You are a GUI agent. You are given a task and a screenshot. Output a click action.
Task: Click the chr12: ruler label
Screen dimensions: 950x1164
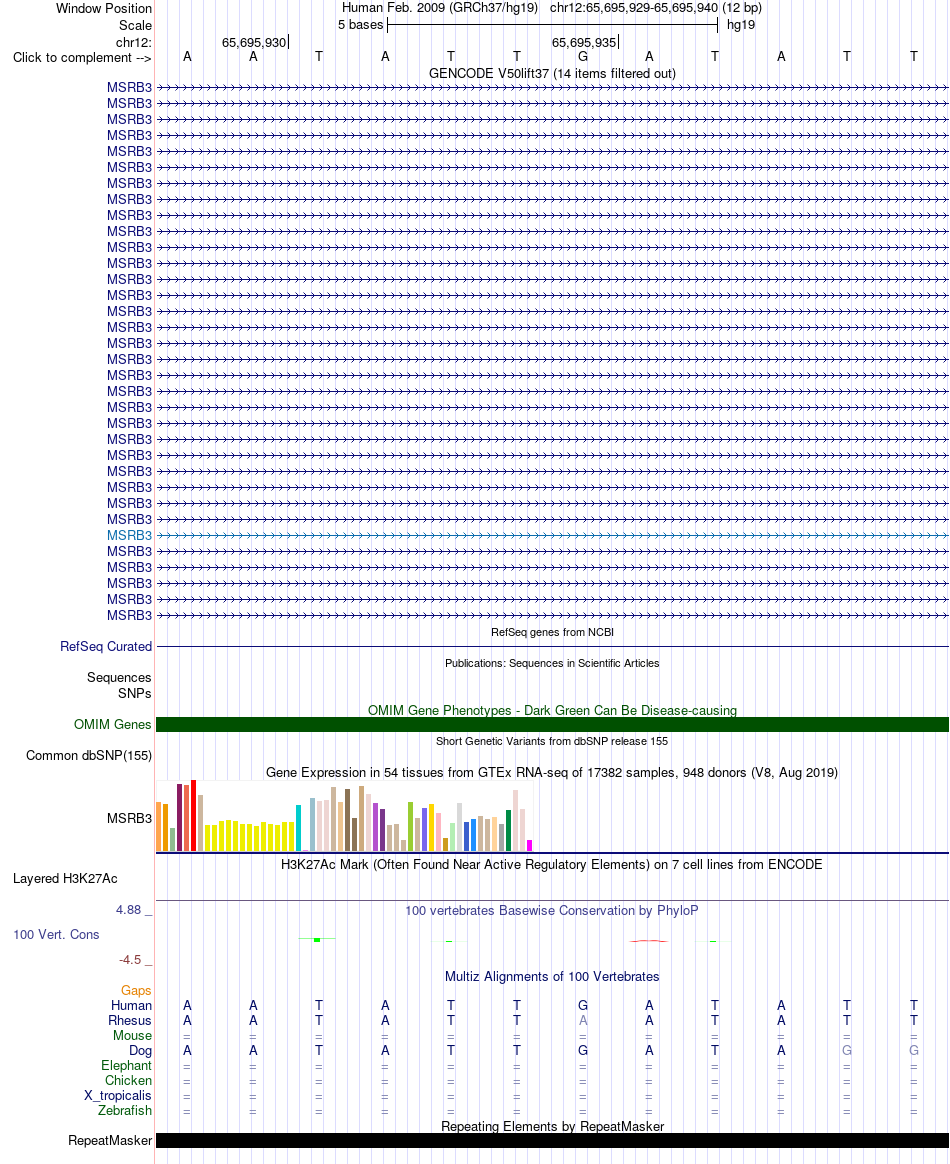pos(134,42)
